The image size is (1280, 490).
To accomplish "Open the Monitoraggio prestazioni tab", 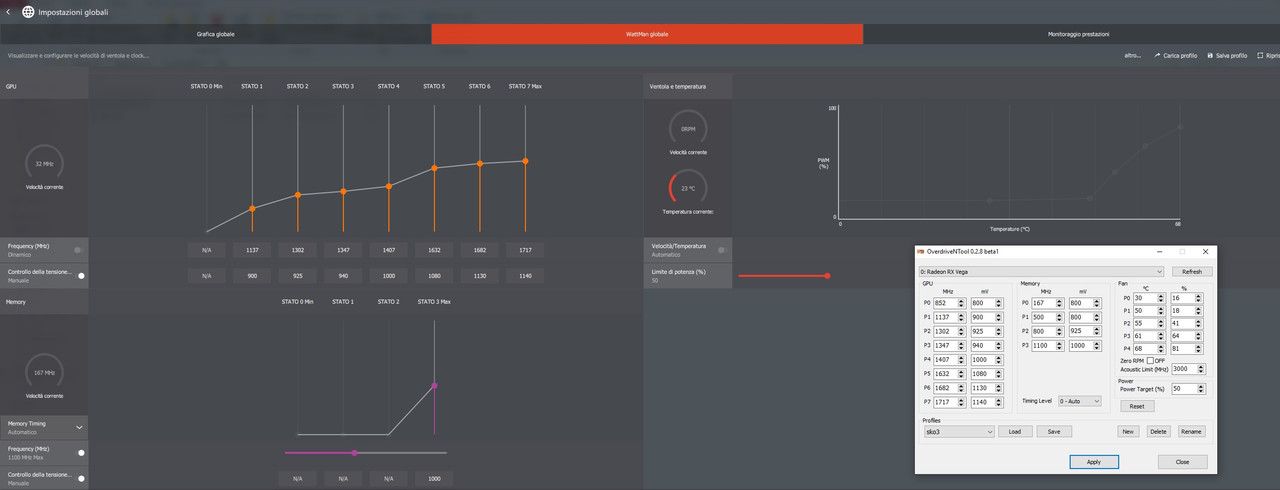I will click(x=1078, y=34).
